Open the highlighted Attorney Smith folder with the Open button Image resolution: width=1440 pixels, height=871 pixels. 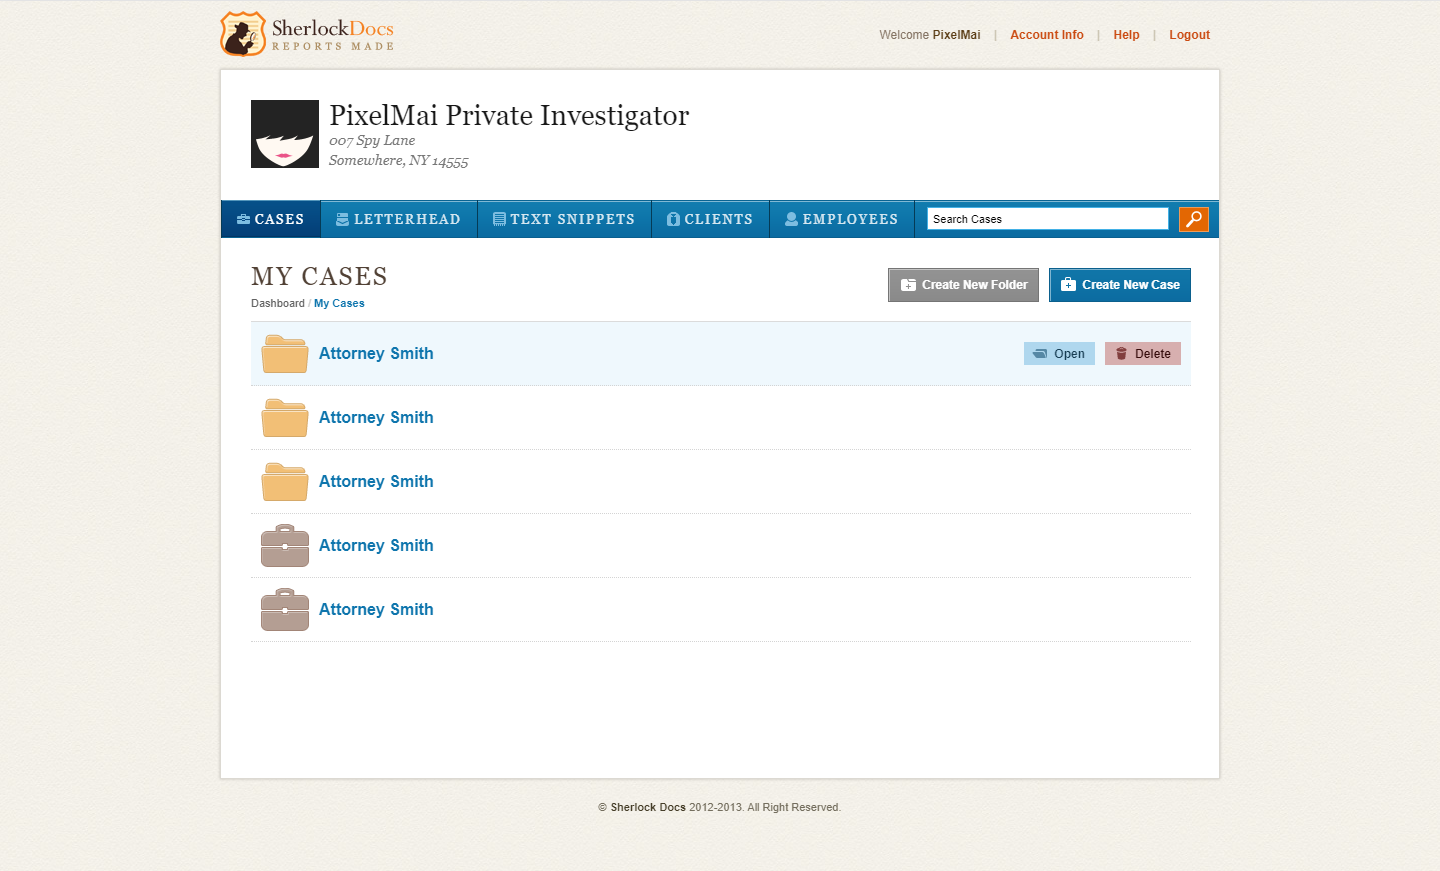click(1059, 354)
